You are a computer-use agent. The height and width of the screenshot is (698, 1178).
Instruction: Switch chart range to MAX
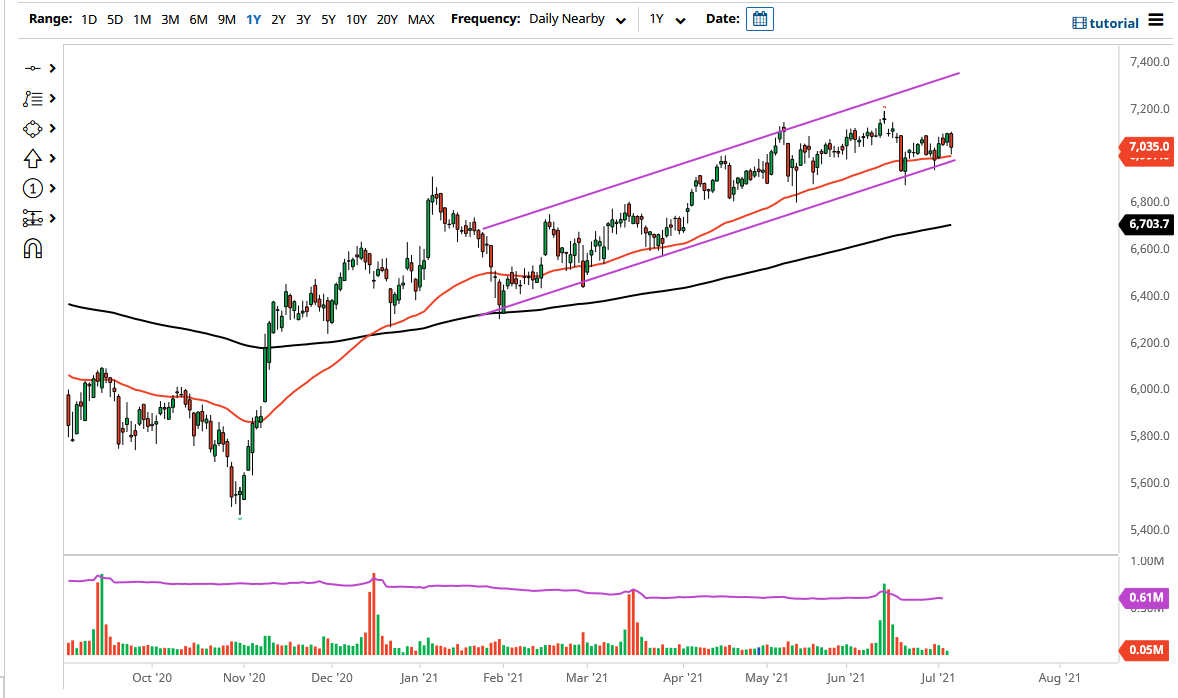pyautogui.click(x=422, y=18)
